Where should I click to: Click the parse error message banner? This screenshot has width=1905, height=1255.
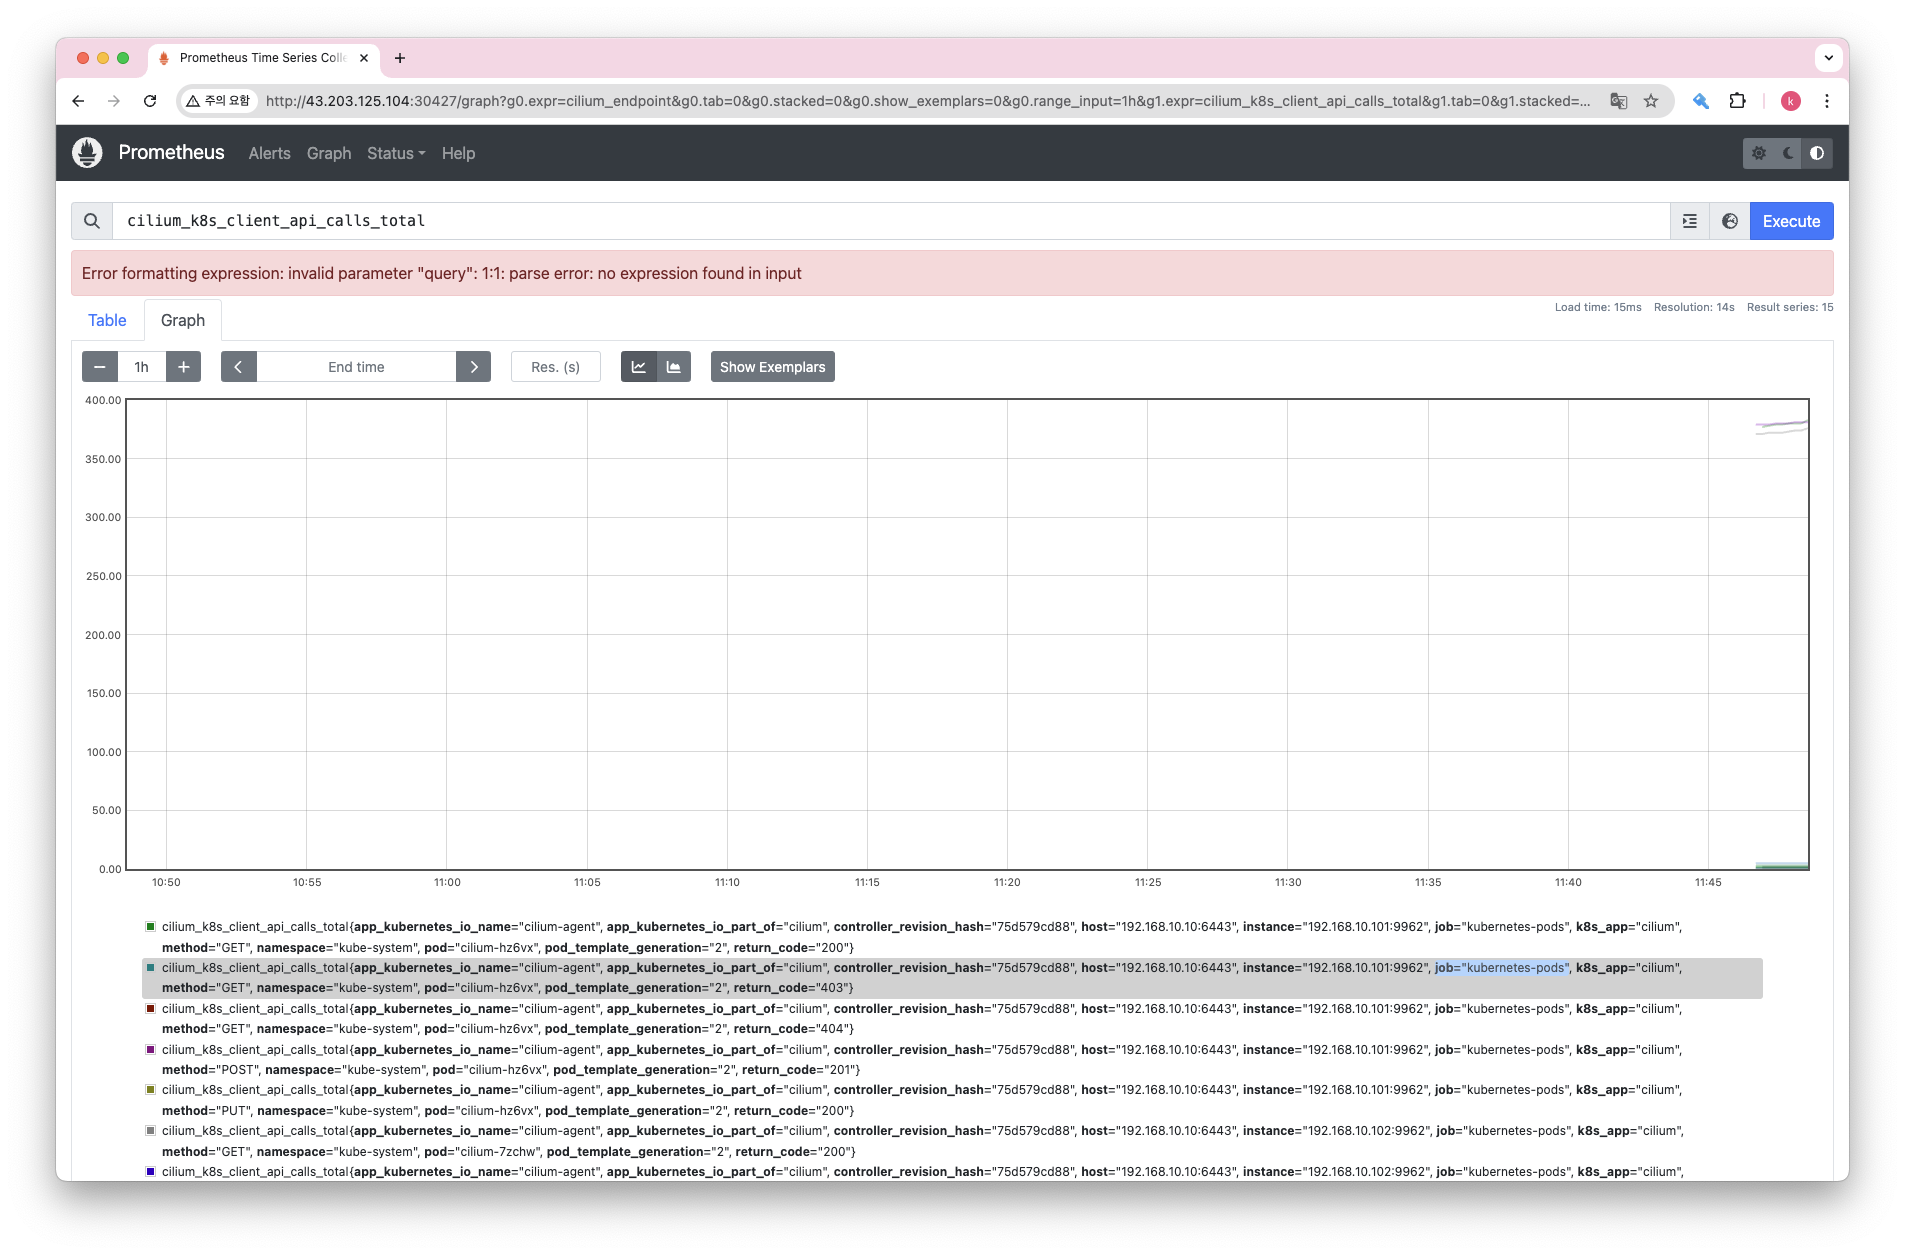pyautogui.click(x=952, y=273)
